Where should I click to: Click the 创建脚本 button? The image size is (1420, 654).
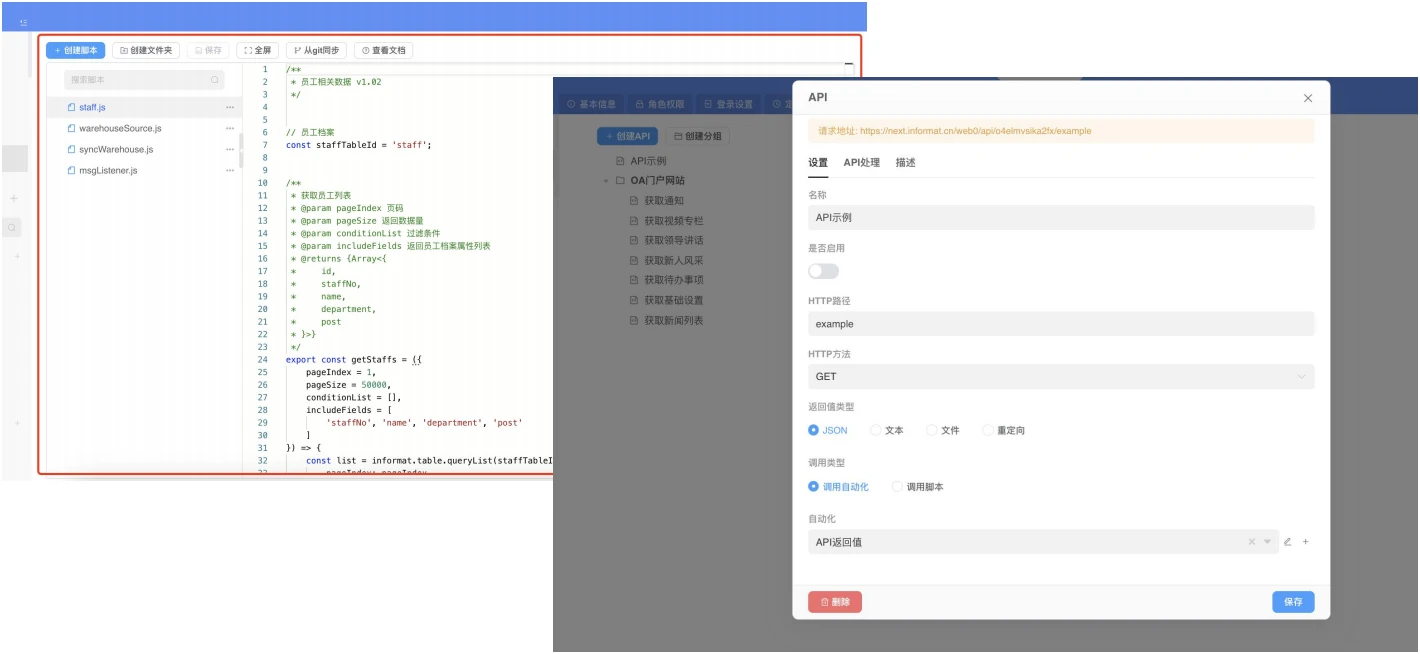coord(75,50)
